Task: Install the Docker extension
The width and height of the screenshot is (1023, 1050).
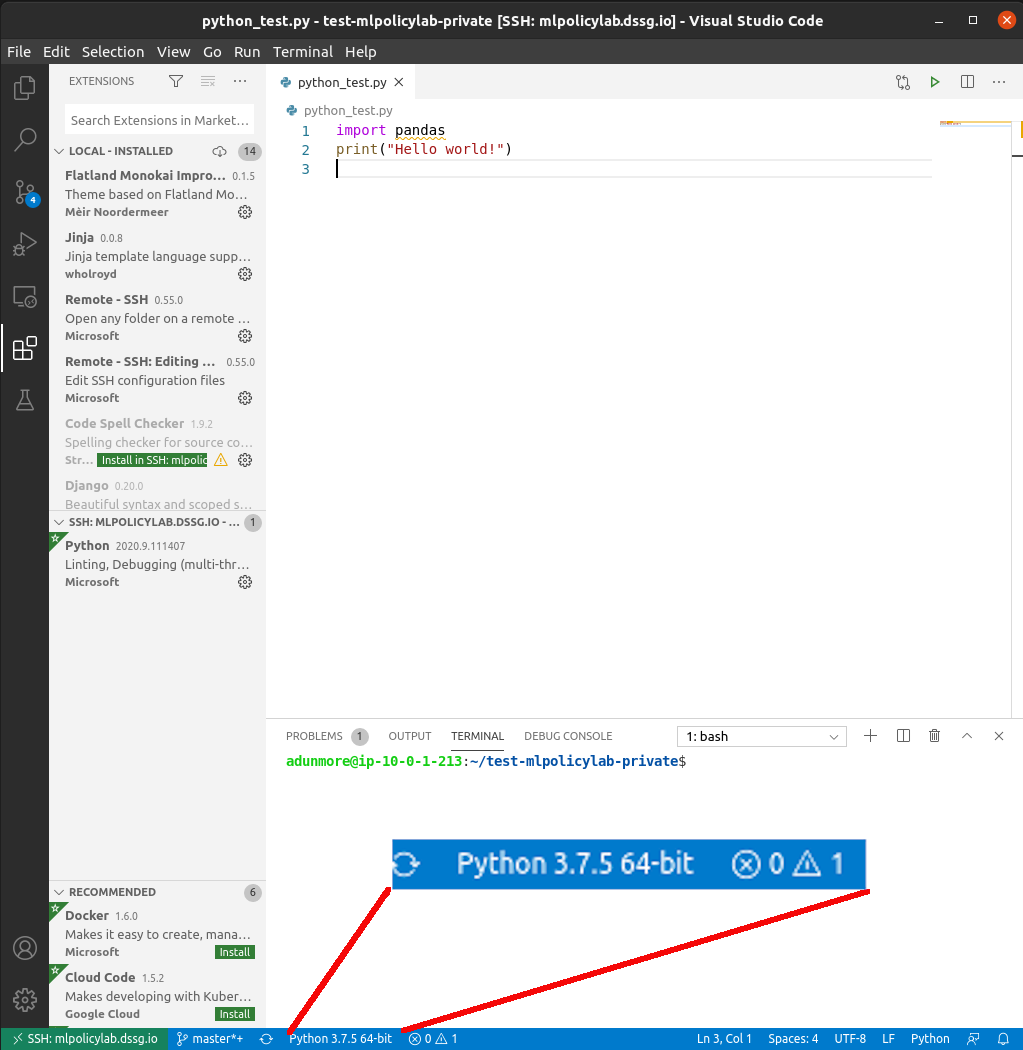Action: (235, 952)
